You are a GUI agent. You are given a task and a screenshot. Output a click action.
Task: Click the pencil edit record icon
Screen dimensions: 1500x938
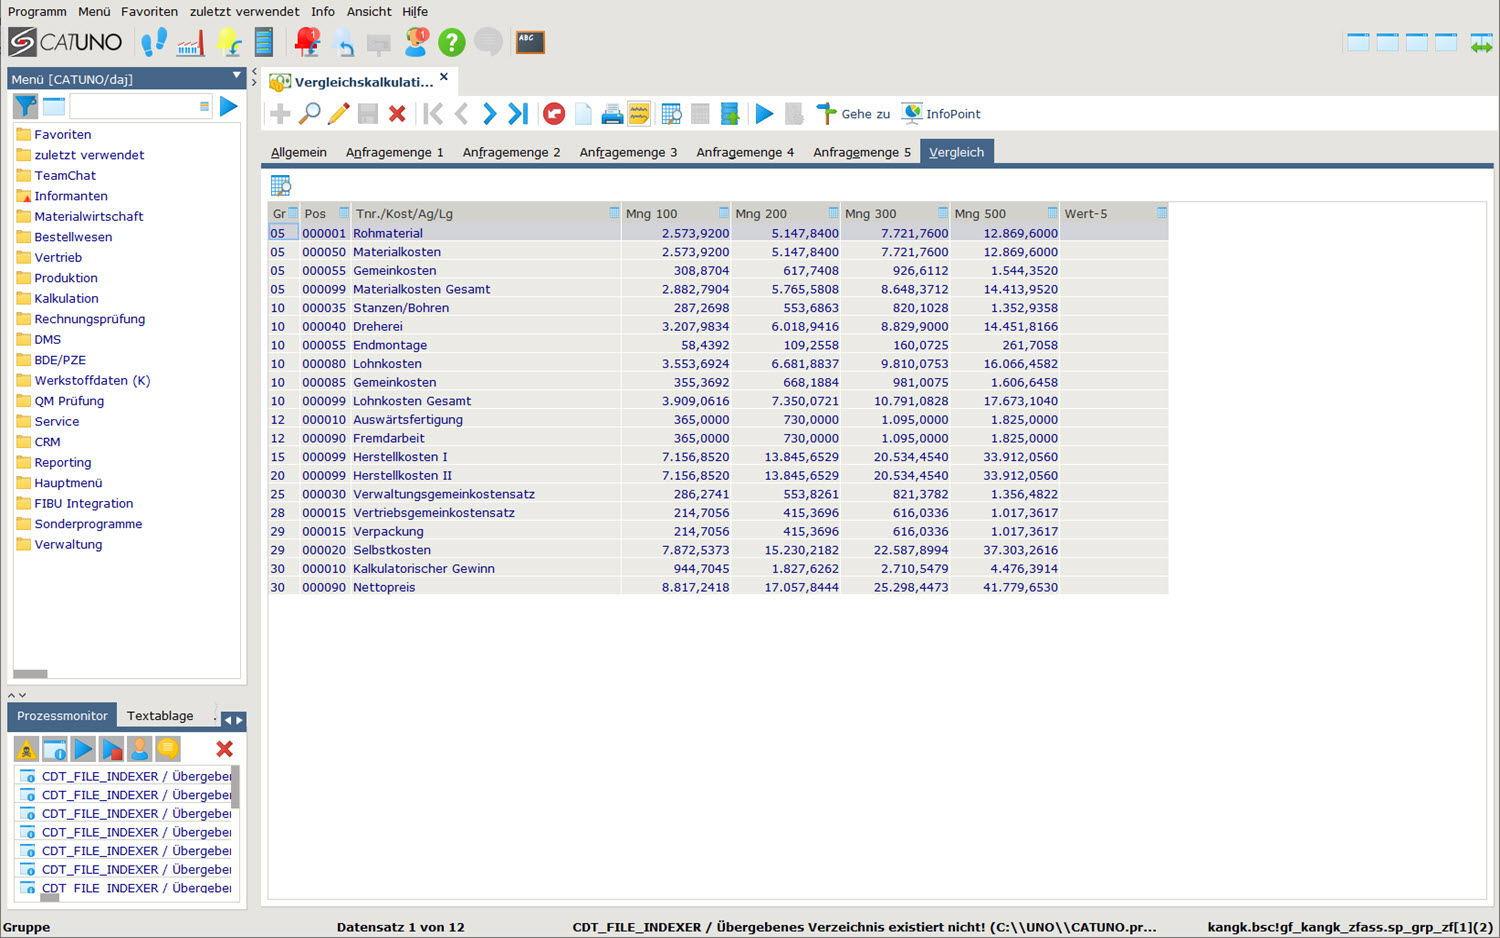[338, 114]
